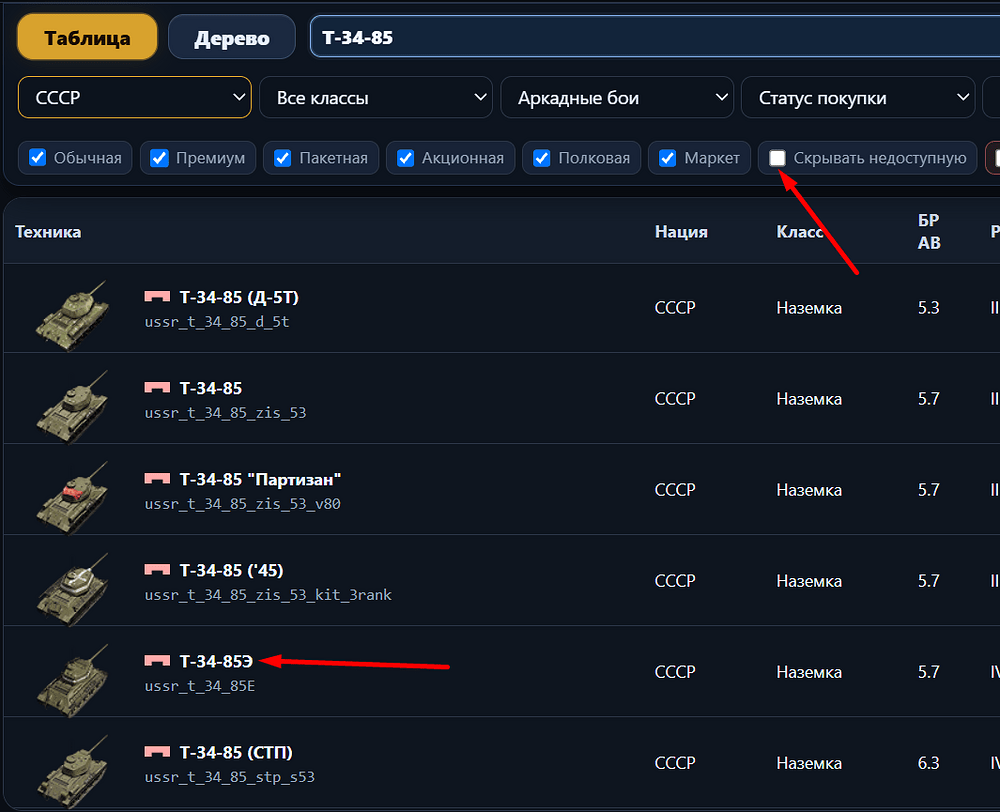Click the search field containing Т-34-85
This screenshot has width=1000, height=812.
[654, 37]
